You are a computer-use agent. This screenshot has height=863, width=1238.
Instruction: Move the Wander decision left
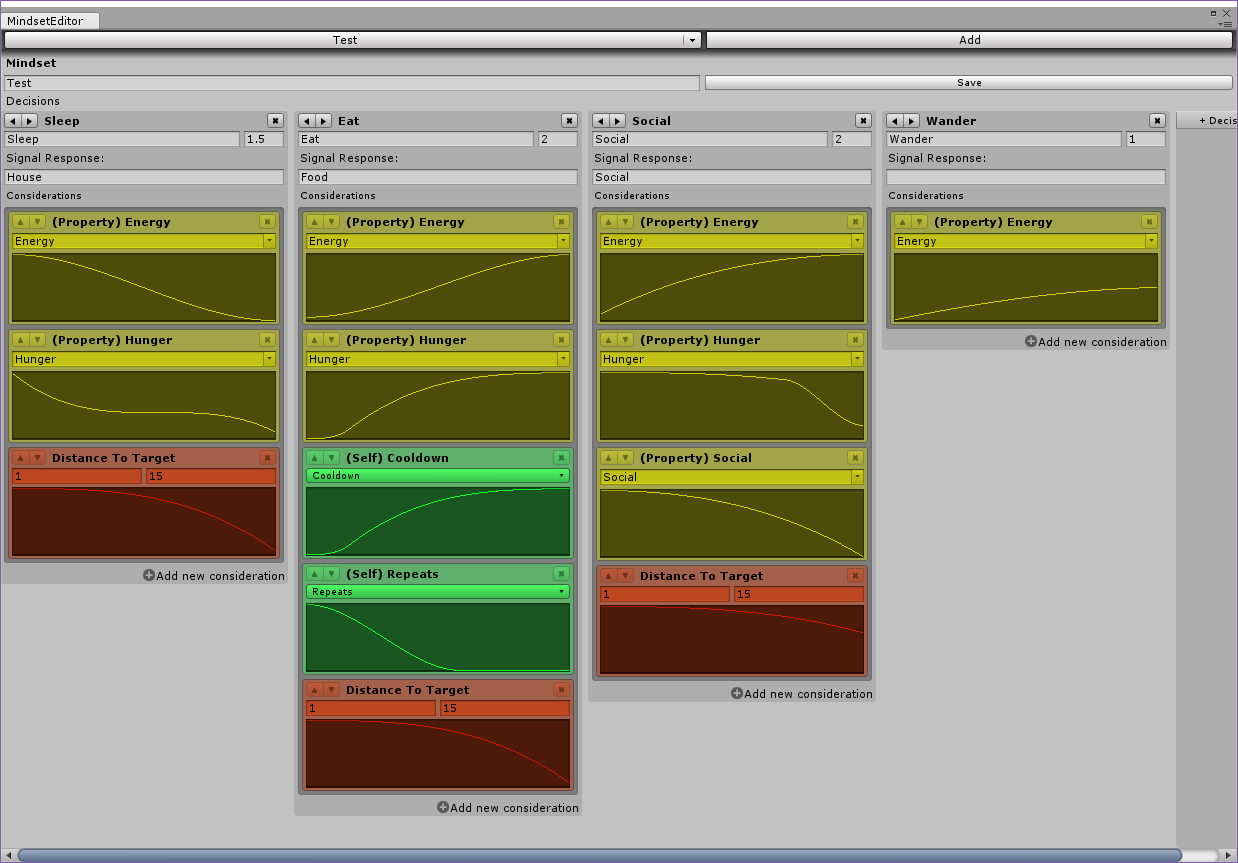click(x=895, y=121)
